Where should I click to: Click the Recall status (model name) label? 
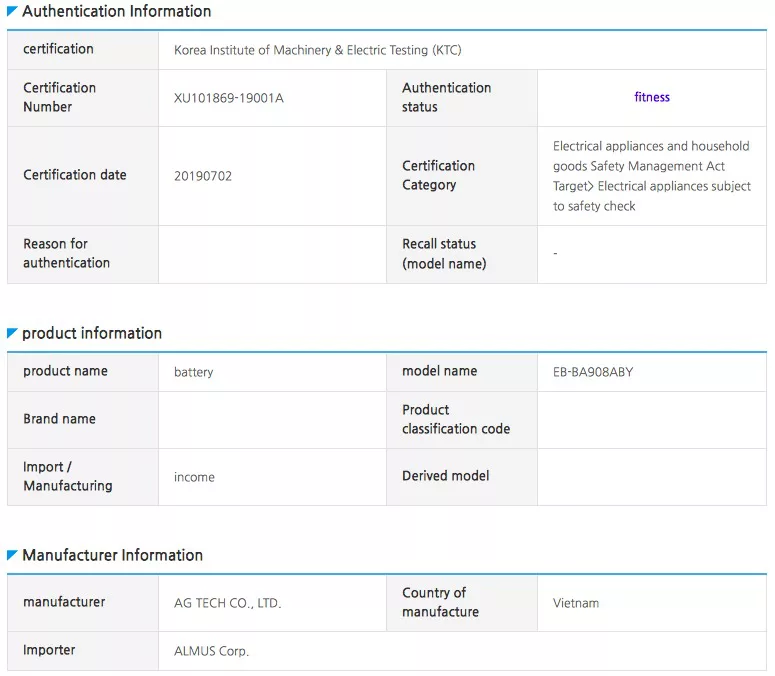tap(444, 254)
